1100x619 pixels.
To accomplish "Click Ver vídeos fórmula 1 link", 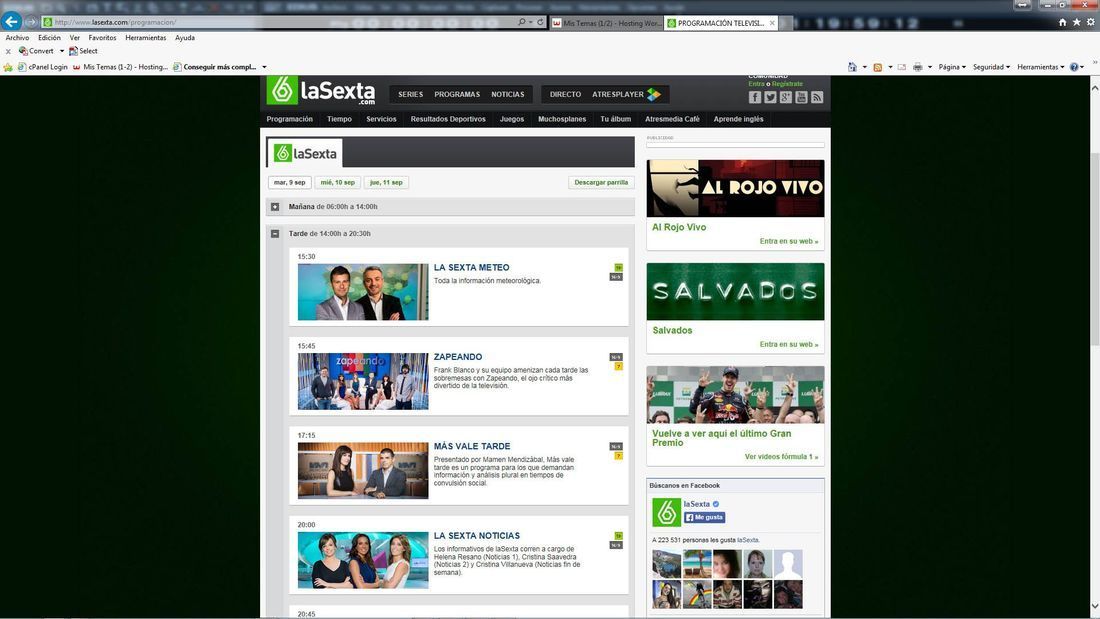I will [x=782, y=457].
